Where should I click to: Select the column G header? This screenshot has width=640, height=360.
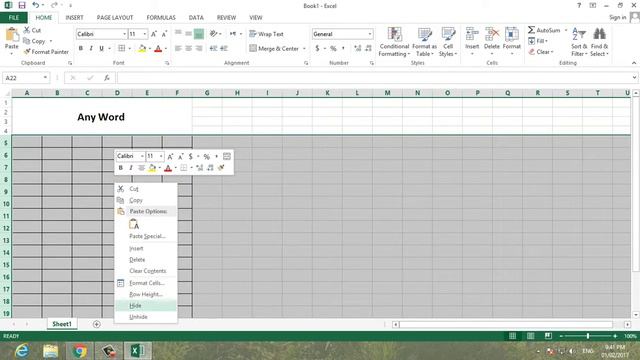(207, 93)
